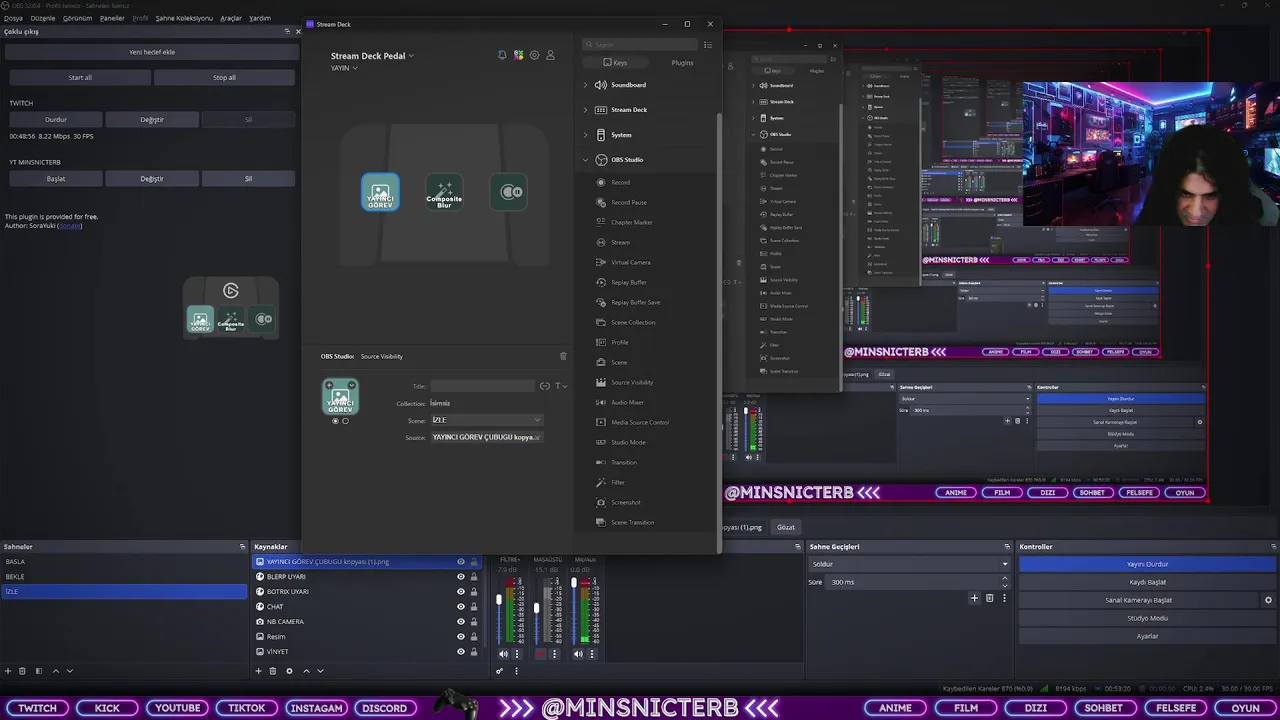The height and width of the screenshot is (720, 1280).
Task: Select the YAYINCI GÖREV pedal key in Stream Deck
Action: pyautogui.click(x=380, y=192)
